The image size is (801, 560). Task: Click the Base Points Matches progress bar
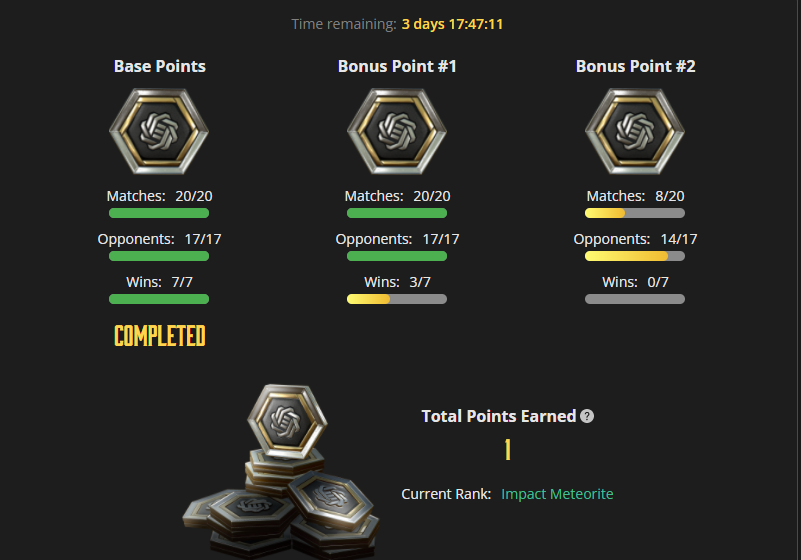click(x=159, y=213)
